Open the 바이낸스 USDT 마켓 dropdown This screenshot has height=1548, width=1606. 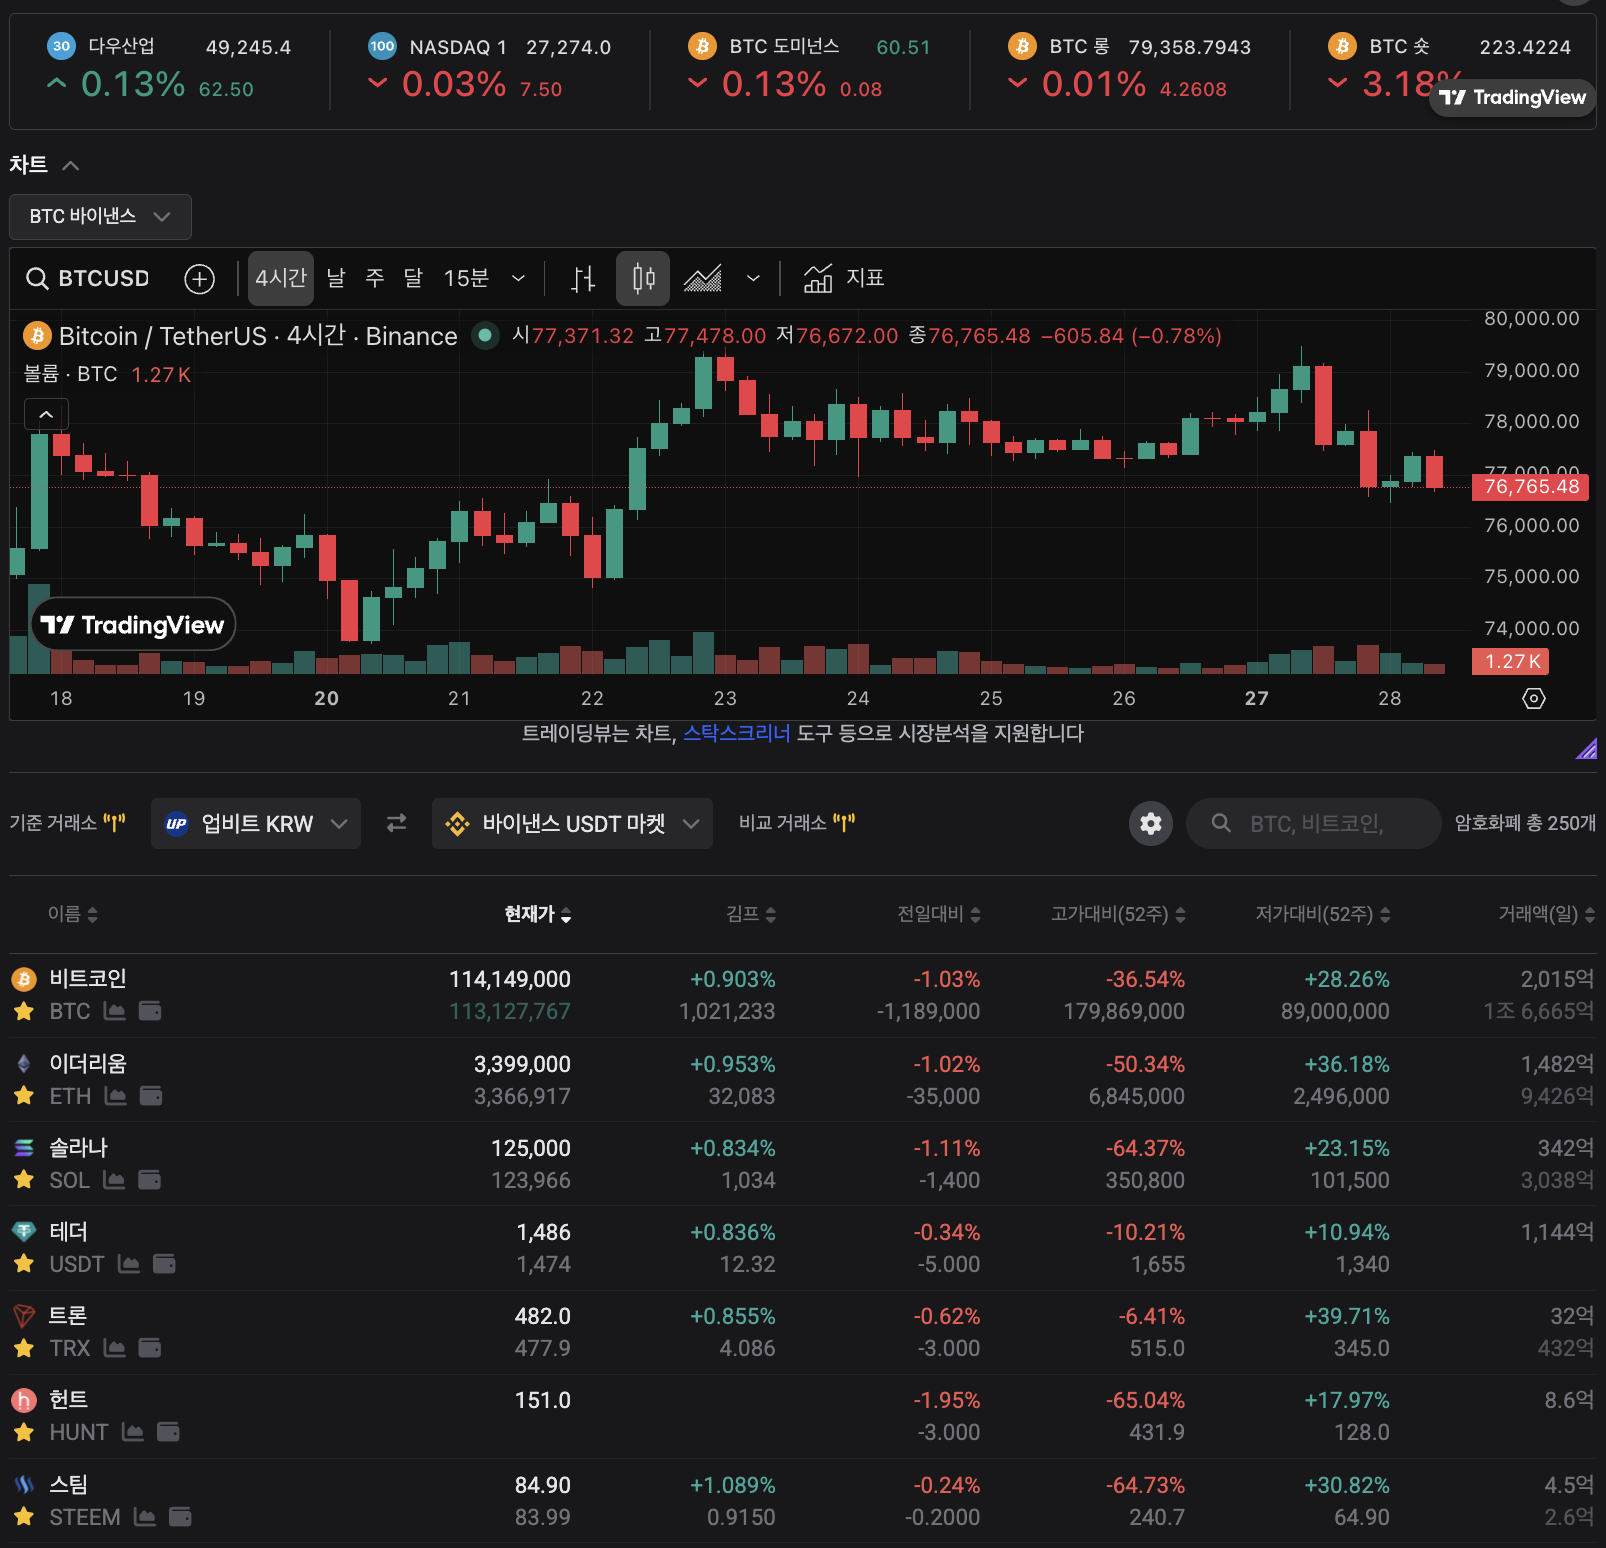(x=572, y=823)
